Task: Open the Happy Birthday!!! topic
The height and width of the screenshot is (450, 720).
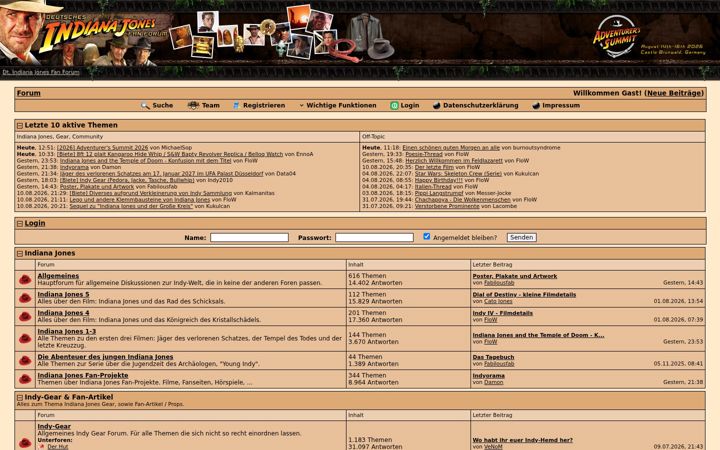Action: point(439,180)
